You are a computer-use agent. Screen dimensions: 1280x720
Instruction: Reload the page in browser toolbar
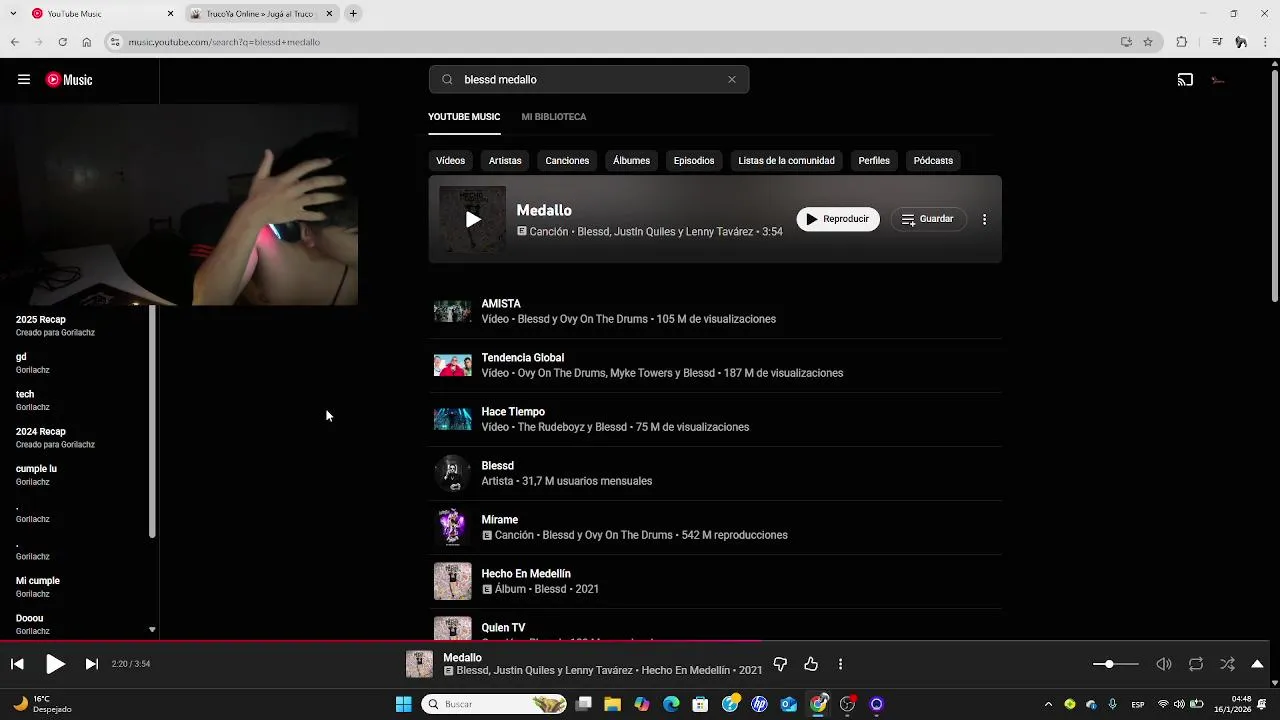click(x=62, y=42)
